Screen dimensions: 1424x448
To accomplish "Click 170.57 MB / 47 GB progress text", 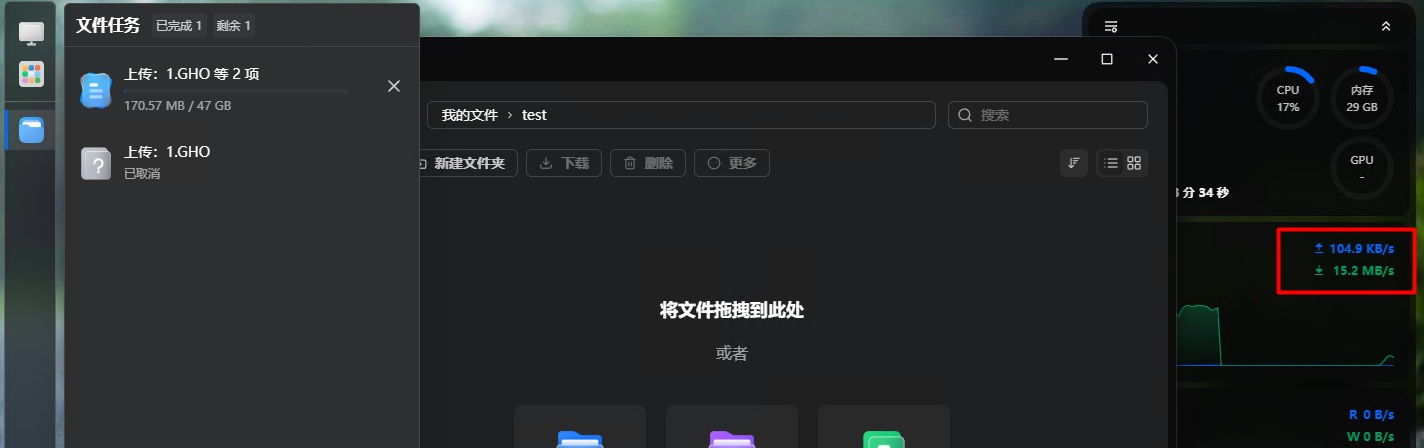I will pyautogui.click(x=178, y=105).
